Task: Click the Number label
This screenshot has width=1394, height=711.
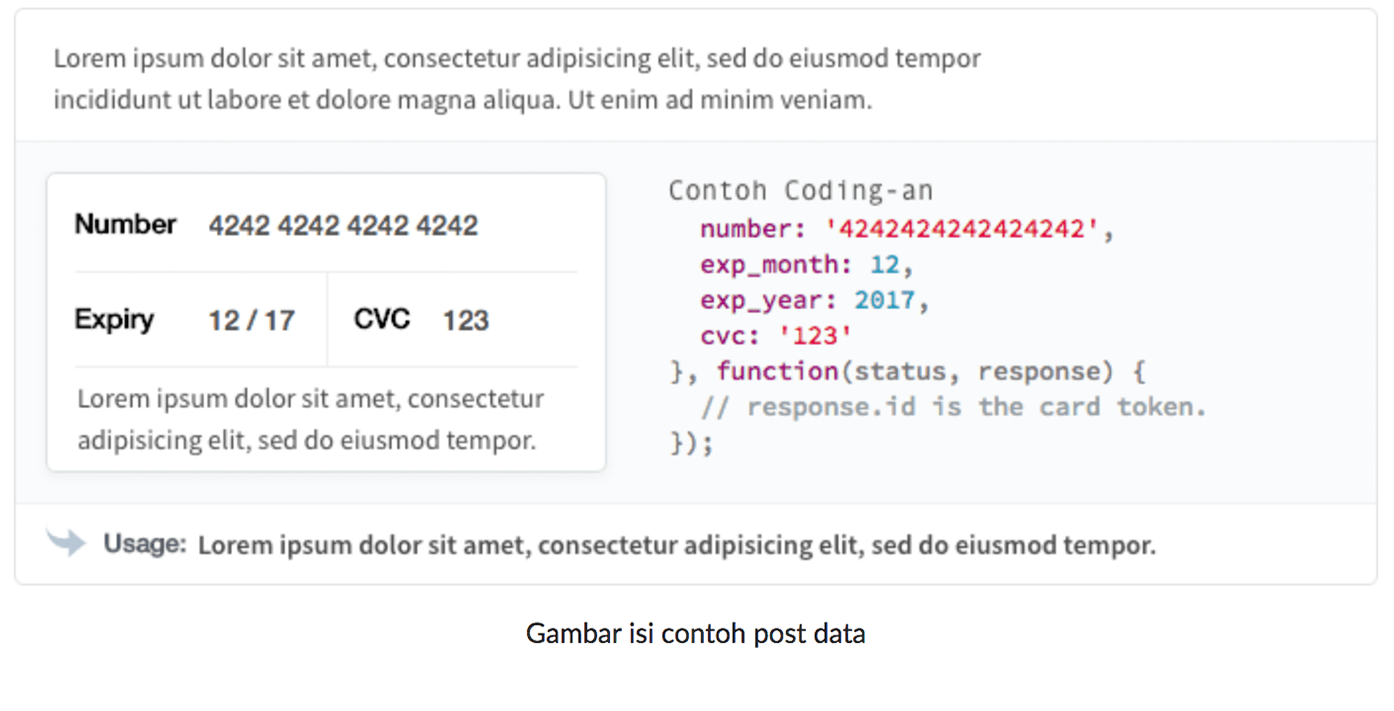Action: click(x=125, y=224)
